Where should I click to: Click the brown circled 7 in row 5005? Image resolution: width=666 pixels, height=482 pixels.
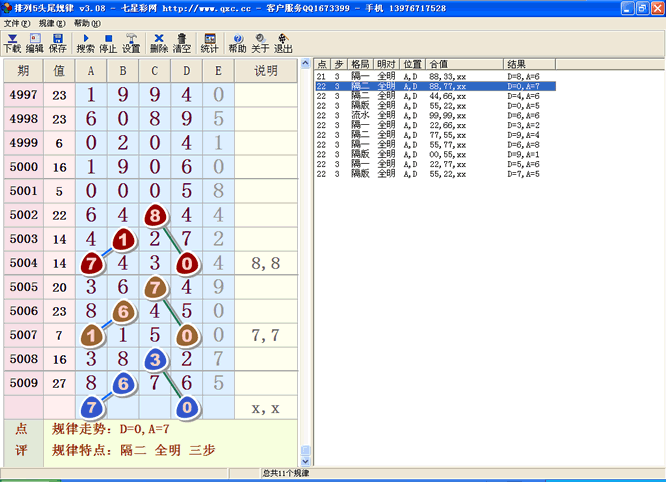(155, 288)
